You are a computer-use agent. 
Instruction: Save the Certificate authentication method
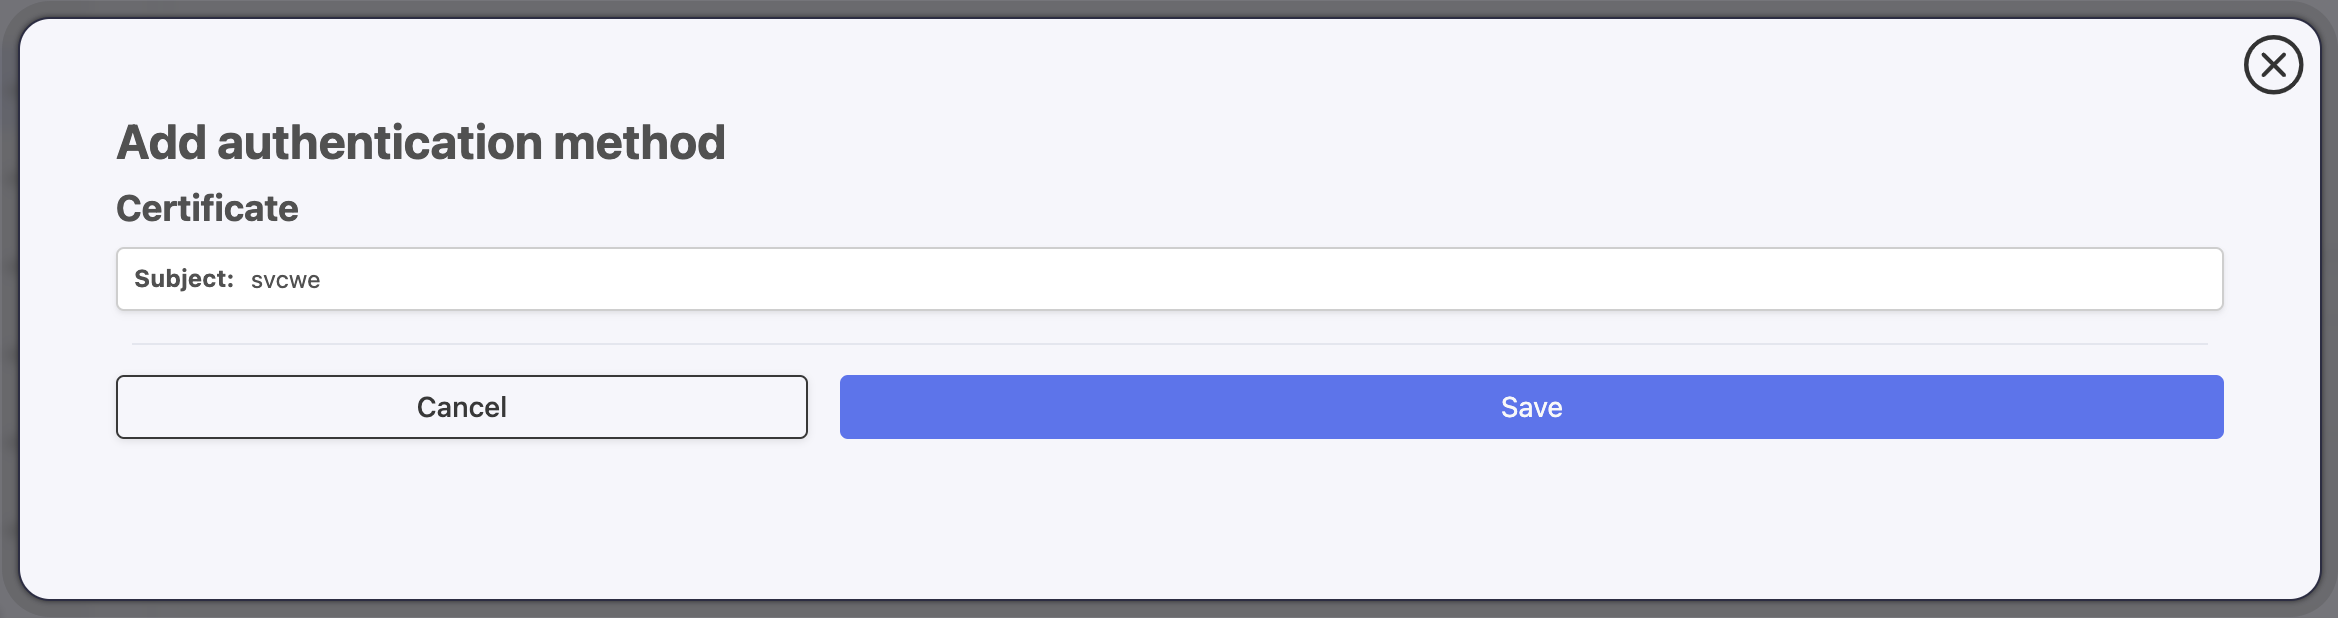(x=1530, y=406)
